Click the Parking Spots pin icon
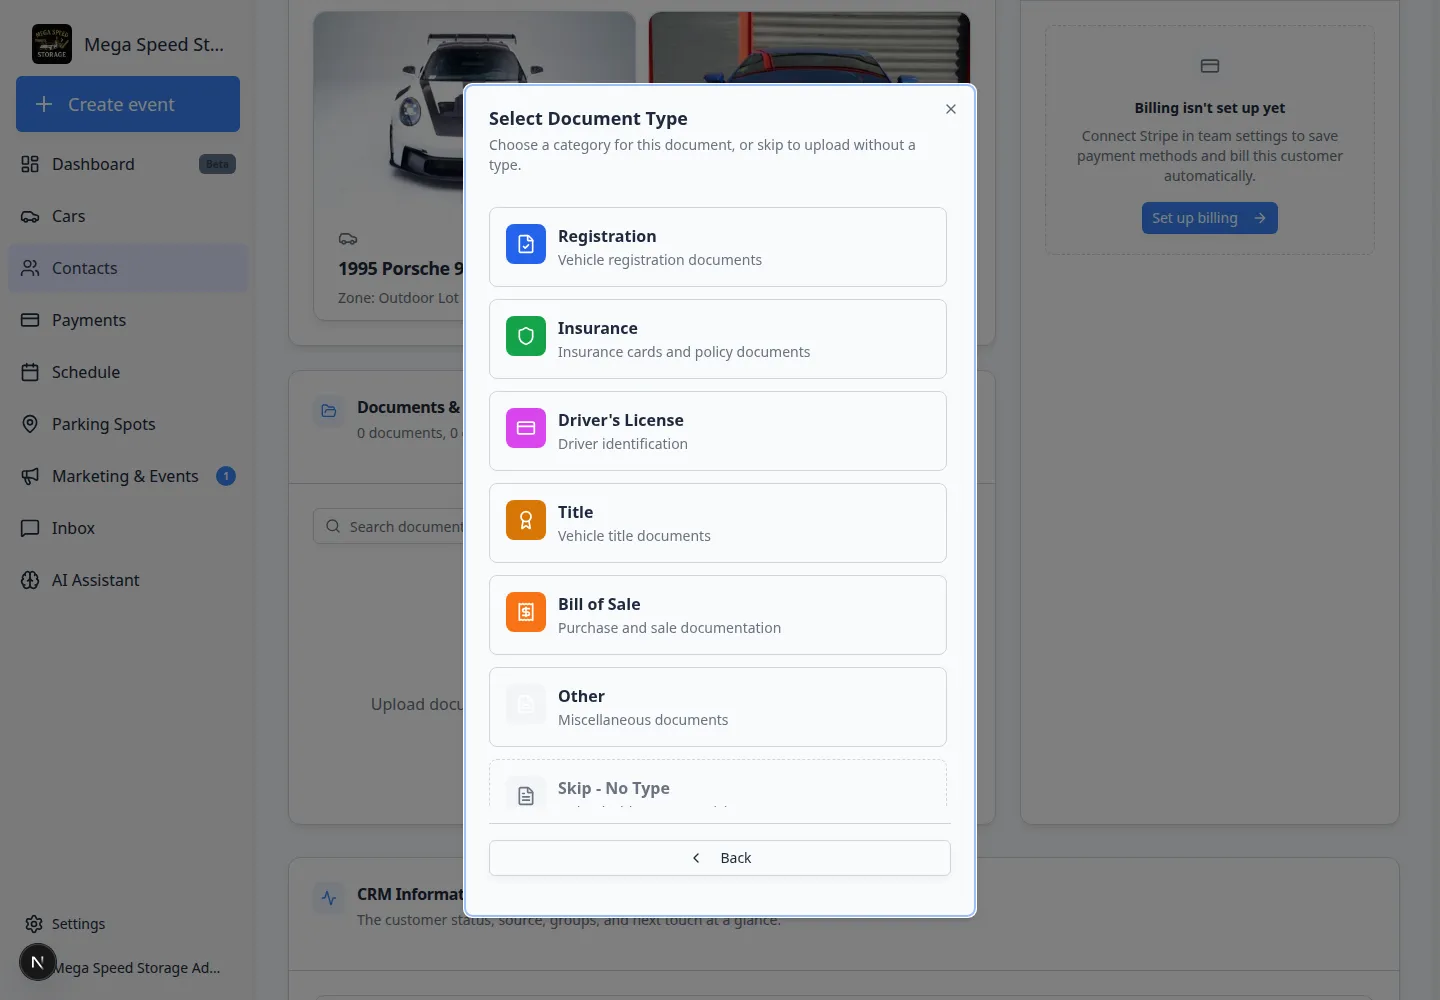Viewport: 1440px width, 1000px height. click(x=30, y=424)
